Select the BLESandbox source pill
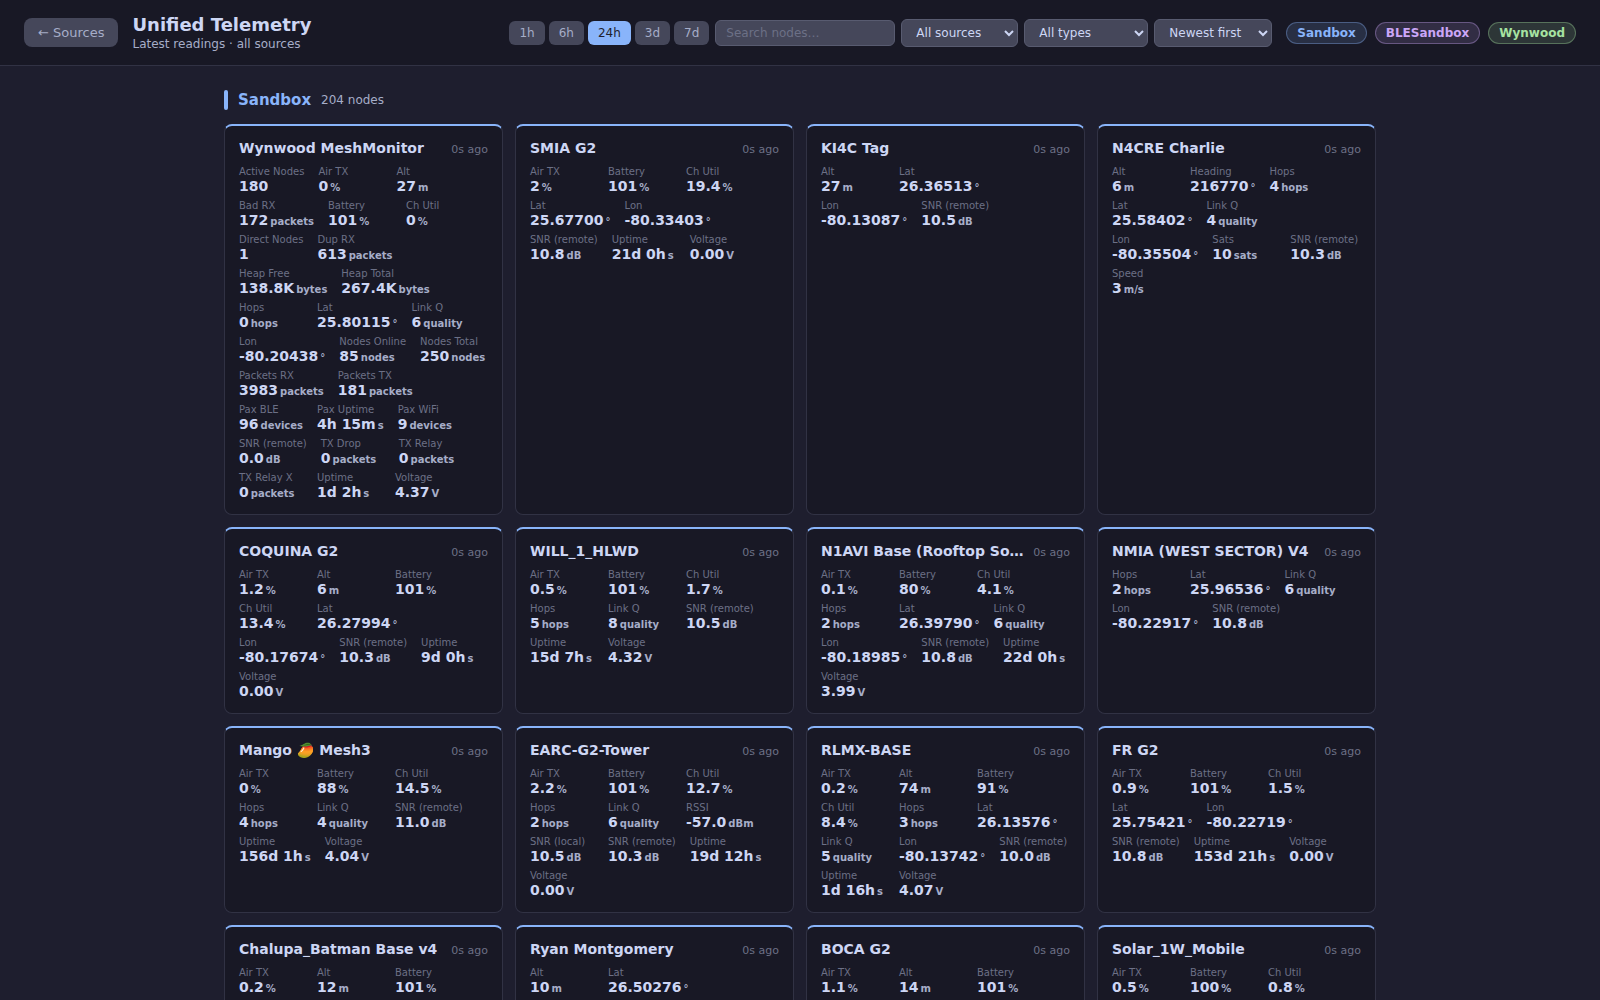This screenshot has height=1000, width=1600. point(1427,32)
